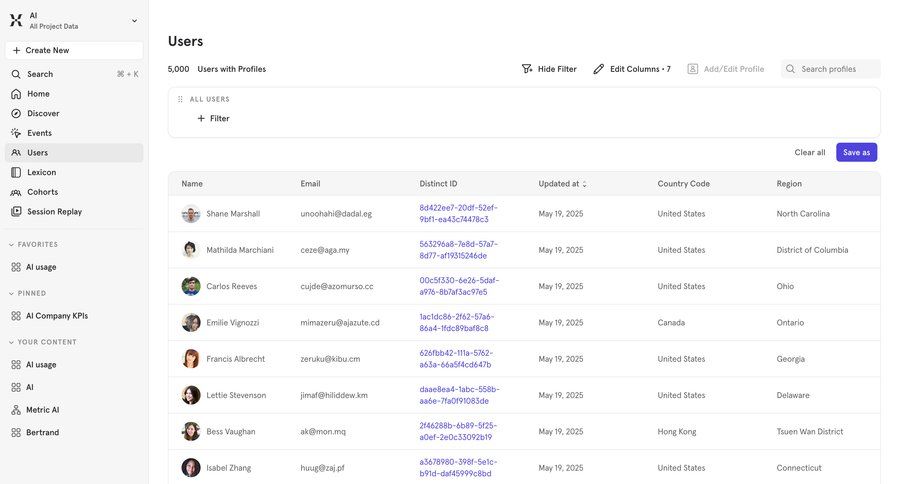Image resolution: width=900 pixels, height=484 pixels.
Task: Click the Edit Columns pencil icon
Action: click(x=599, y=69)
